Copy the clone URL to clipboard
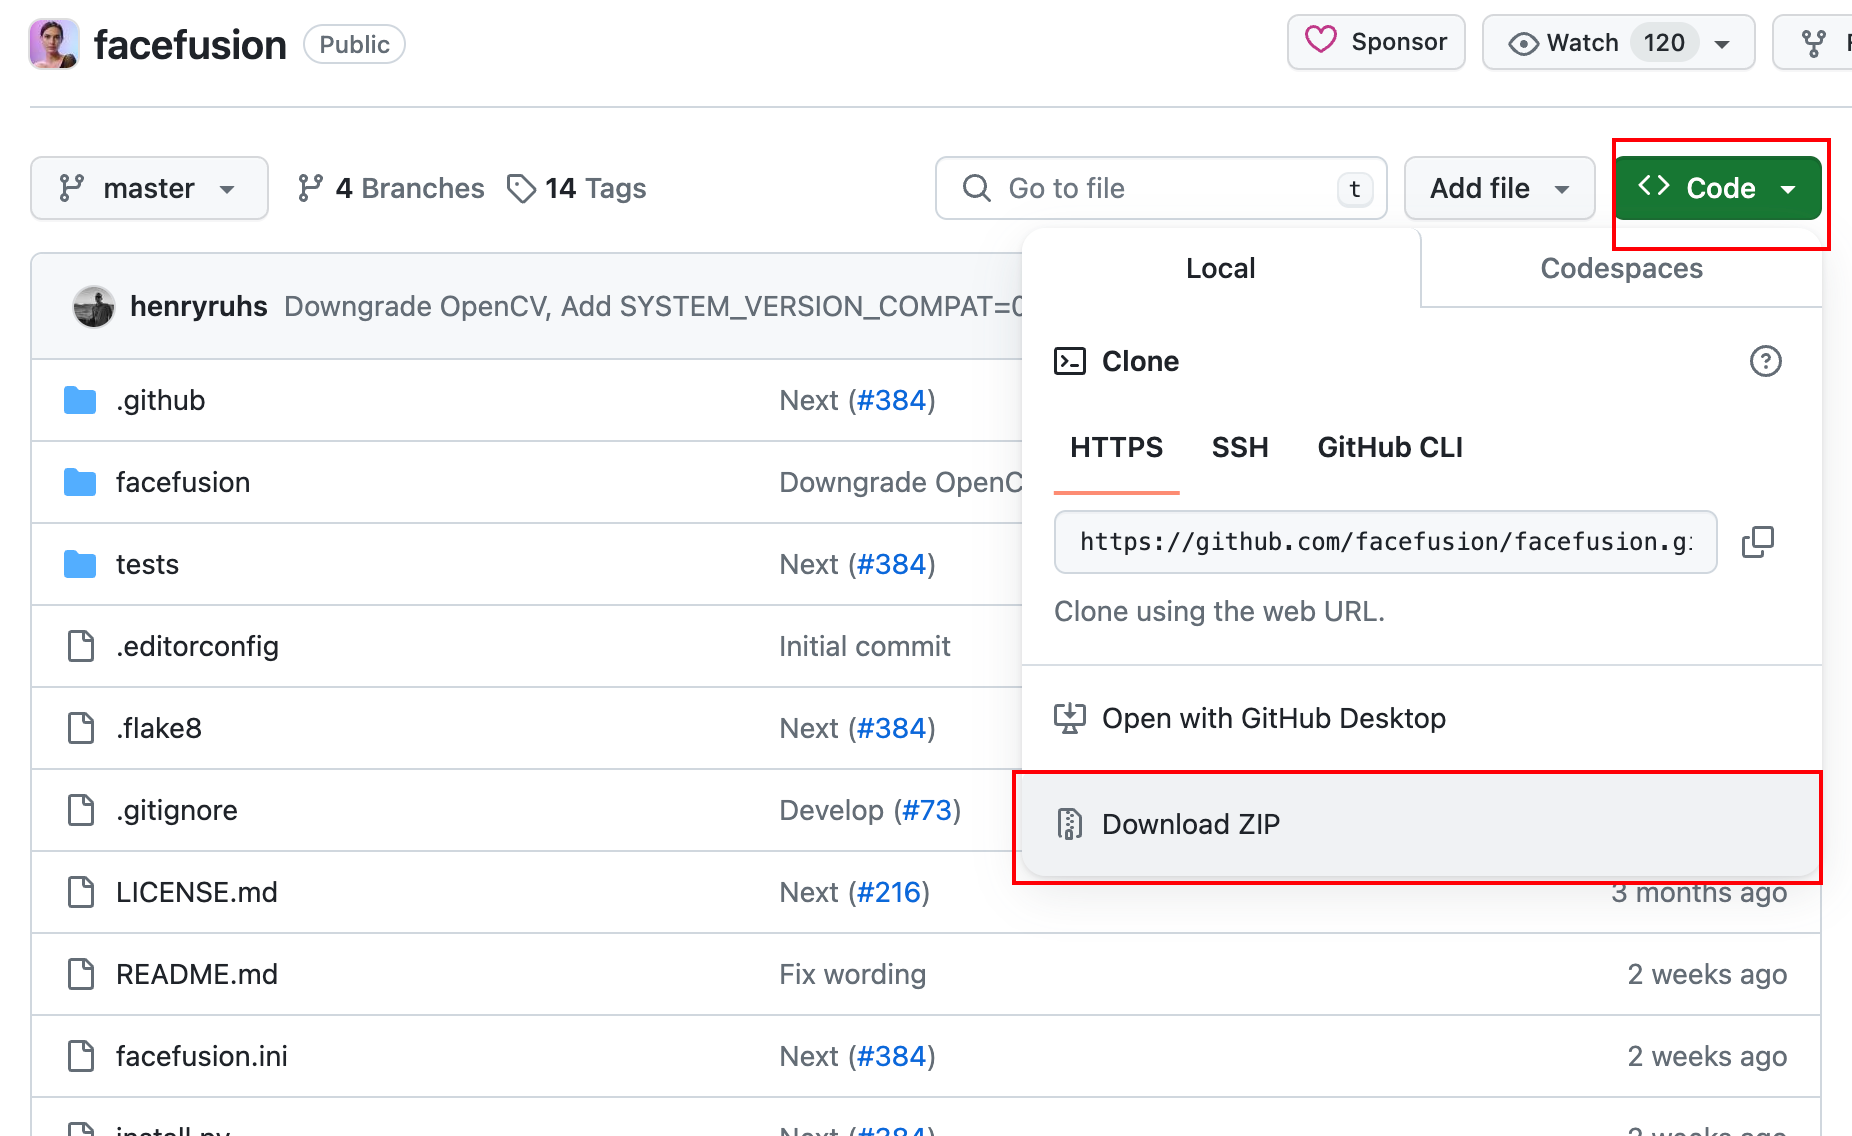The width and height of the screenshot is (1852, 1136). [1758, 542]
